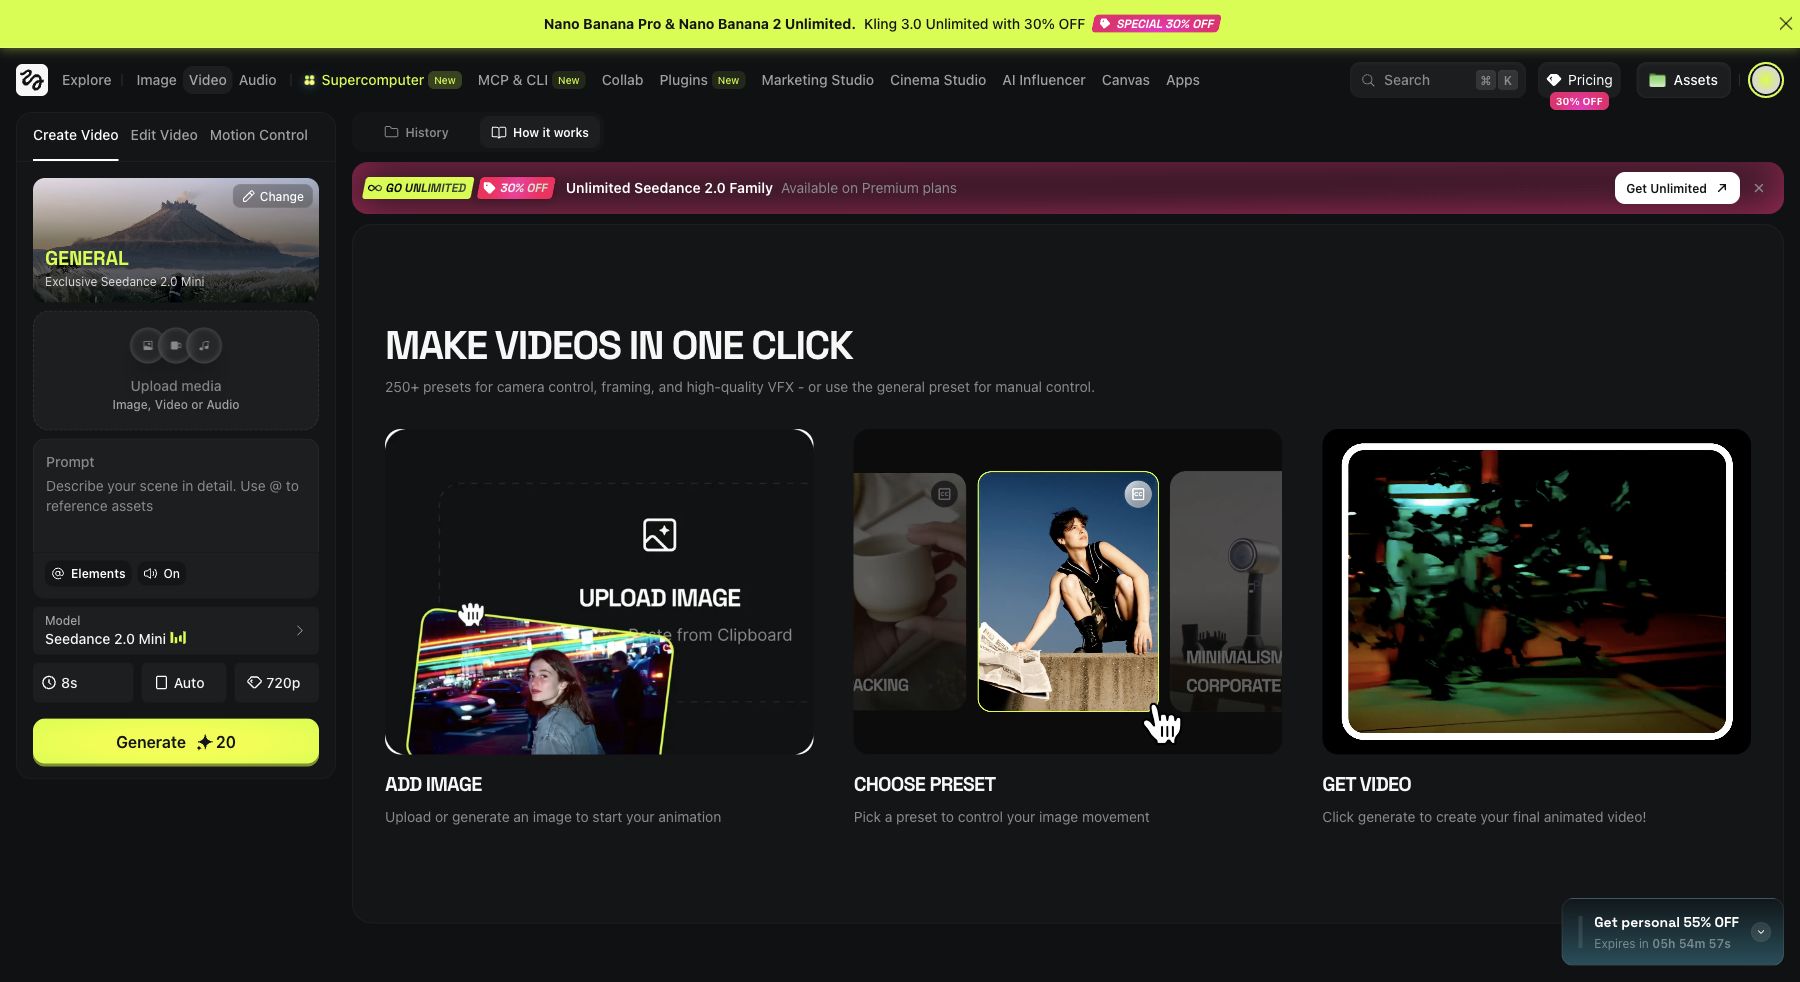The image size is (1800, 982).
Task: Select the Create Video tab
Action: [x=76, y=135]
